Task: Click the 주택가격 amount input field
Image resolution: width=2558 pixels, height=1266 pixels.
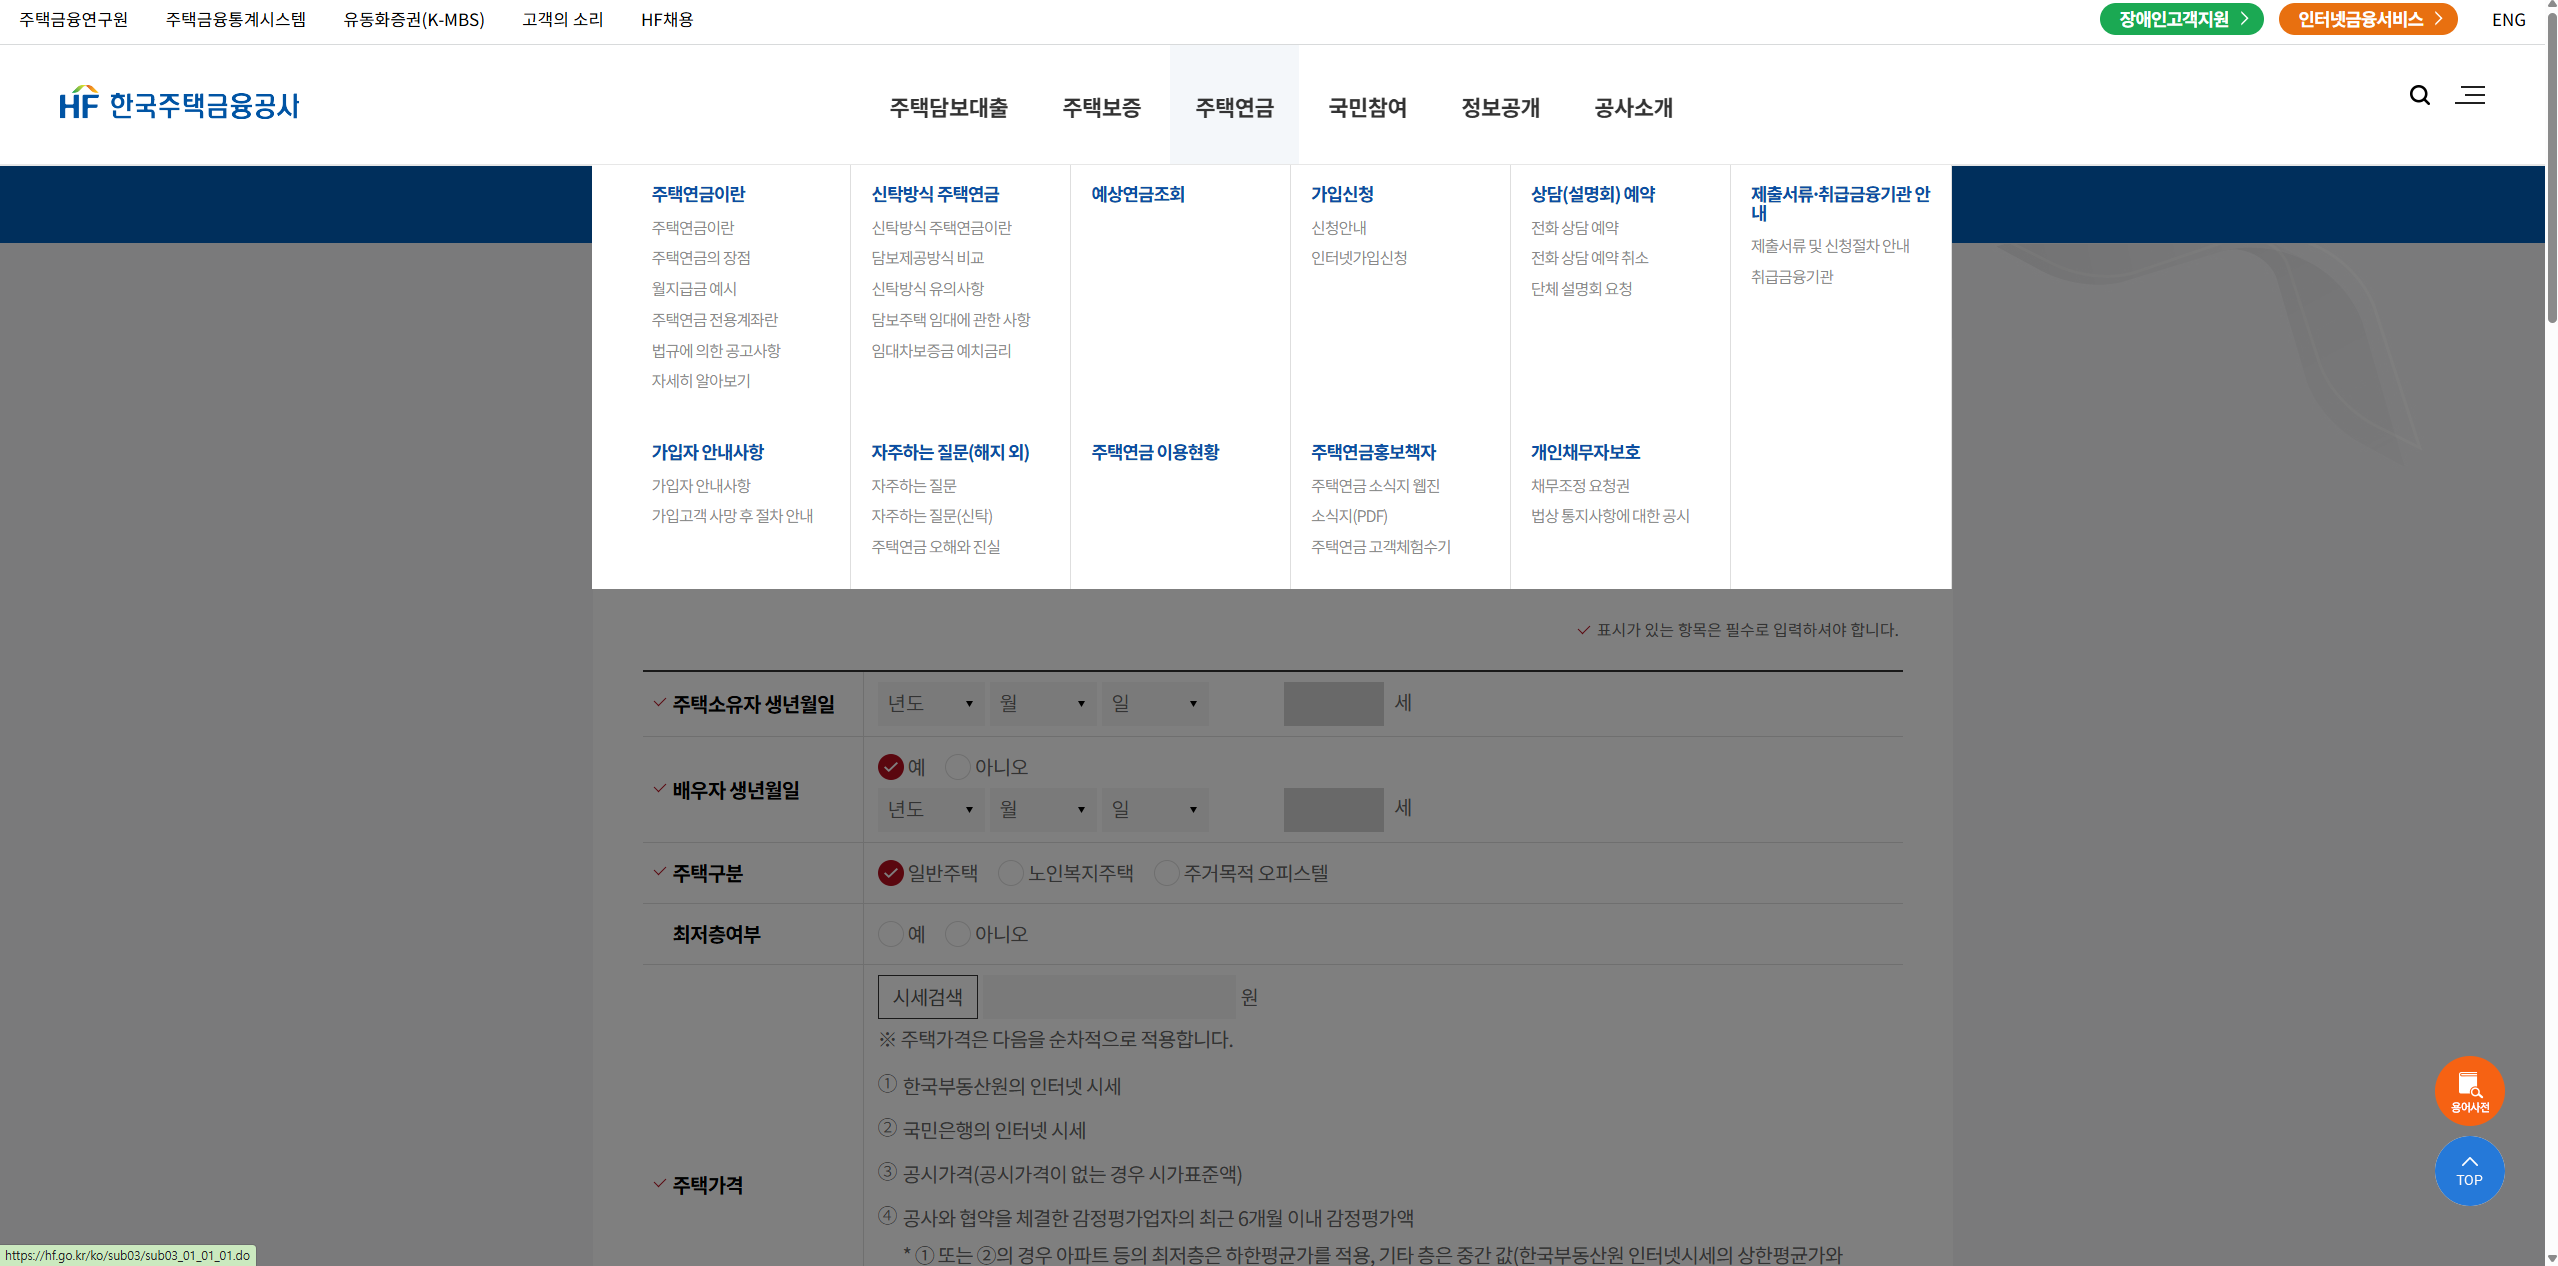Action: coord(1108,997)
